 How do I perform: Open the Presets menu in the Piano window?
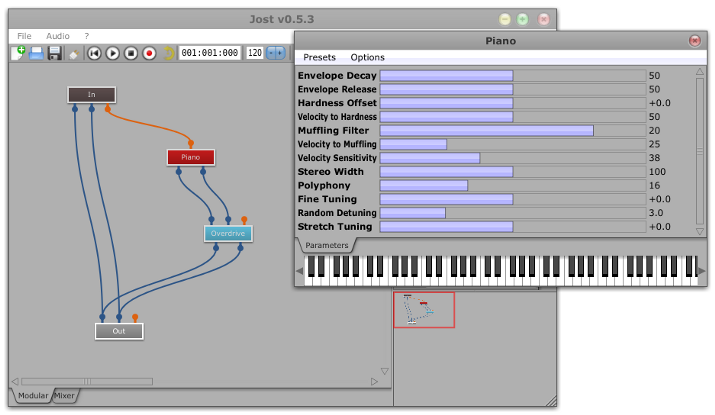click(x=319, y=57)
